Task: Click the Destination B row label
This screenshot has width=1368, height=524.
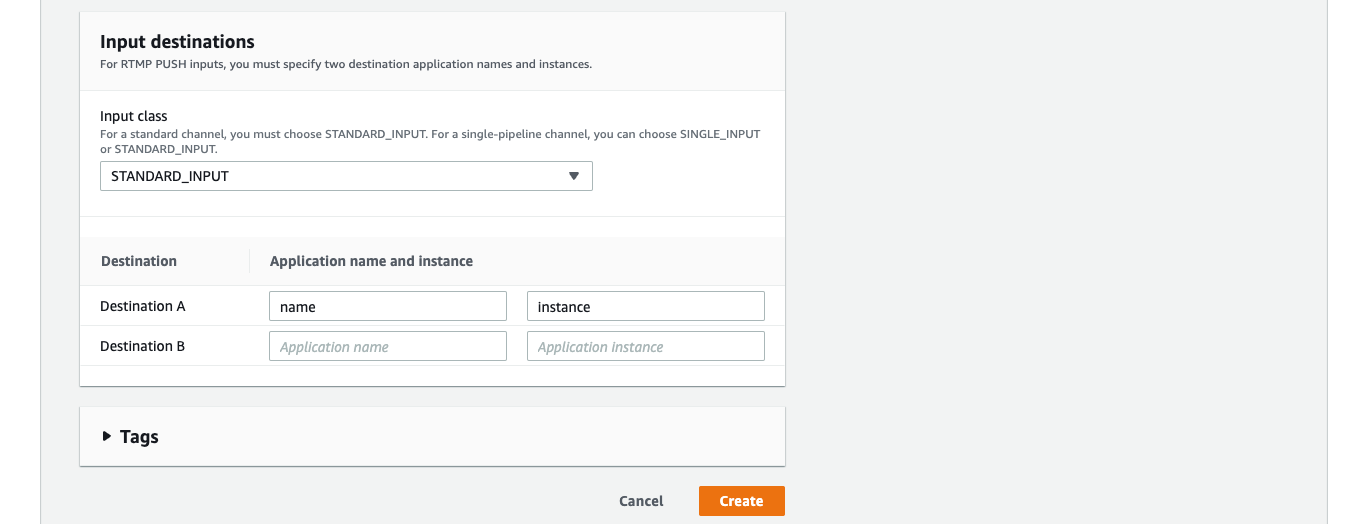Action: click(x=143, y=346)
